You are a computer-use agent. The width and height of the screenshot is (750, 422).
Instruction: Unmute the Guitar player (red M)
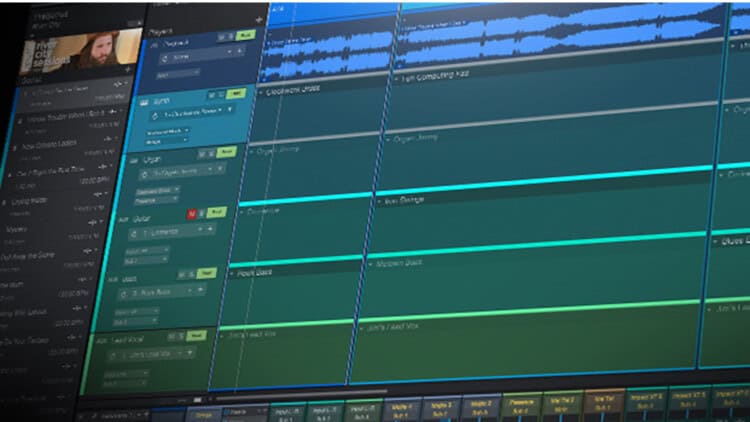click(x=191, y=214)
